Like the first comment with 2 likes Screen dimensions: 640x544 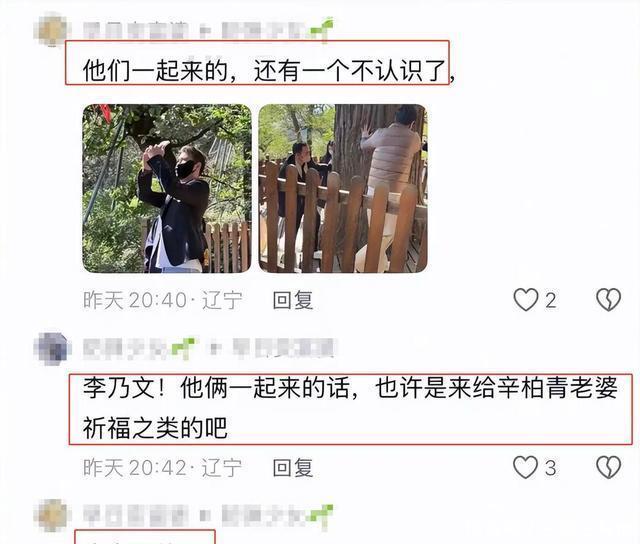525,300
